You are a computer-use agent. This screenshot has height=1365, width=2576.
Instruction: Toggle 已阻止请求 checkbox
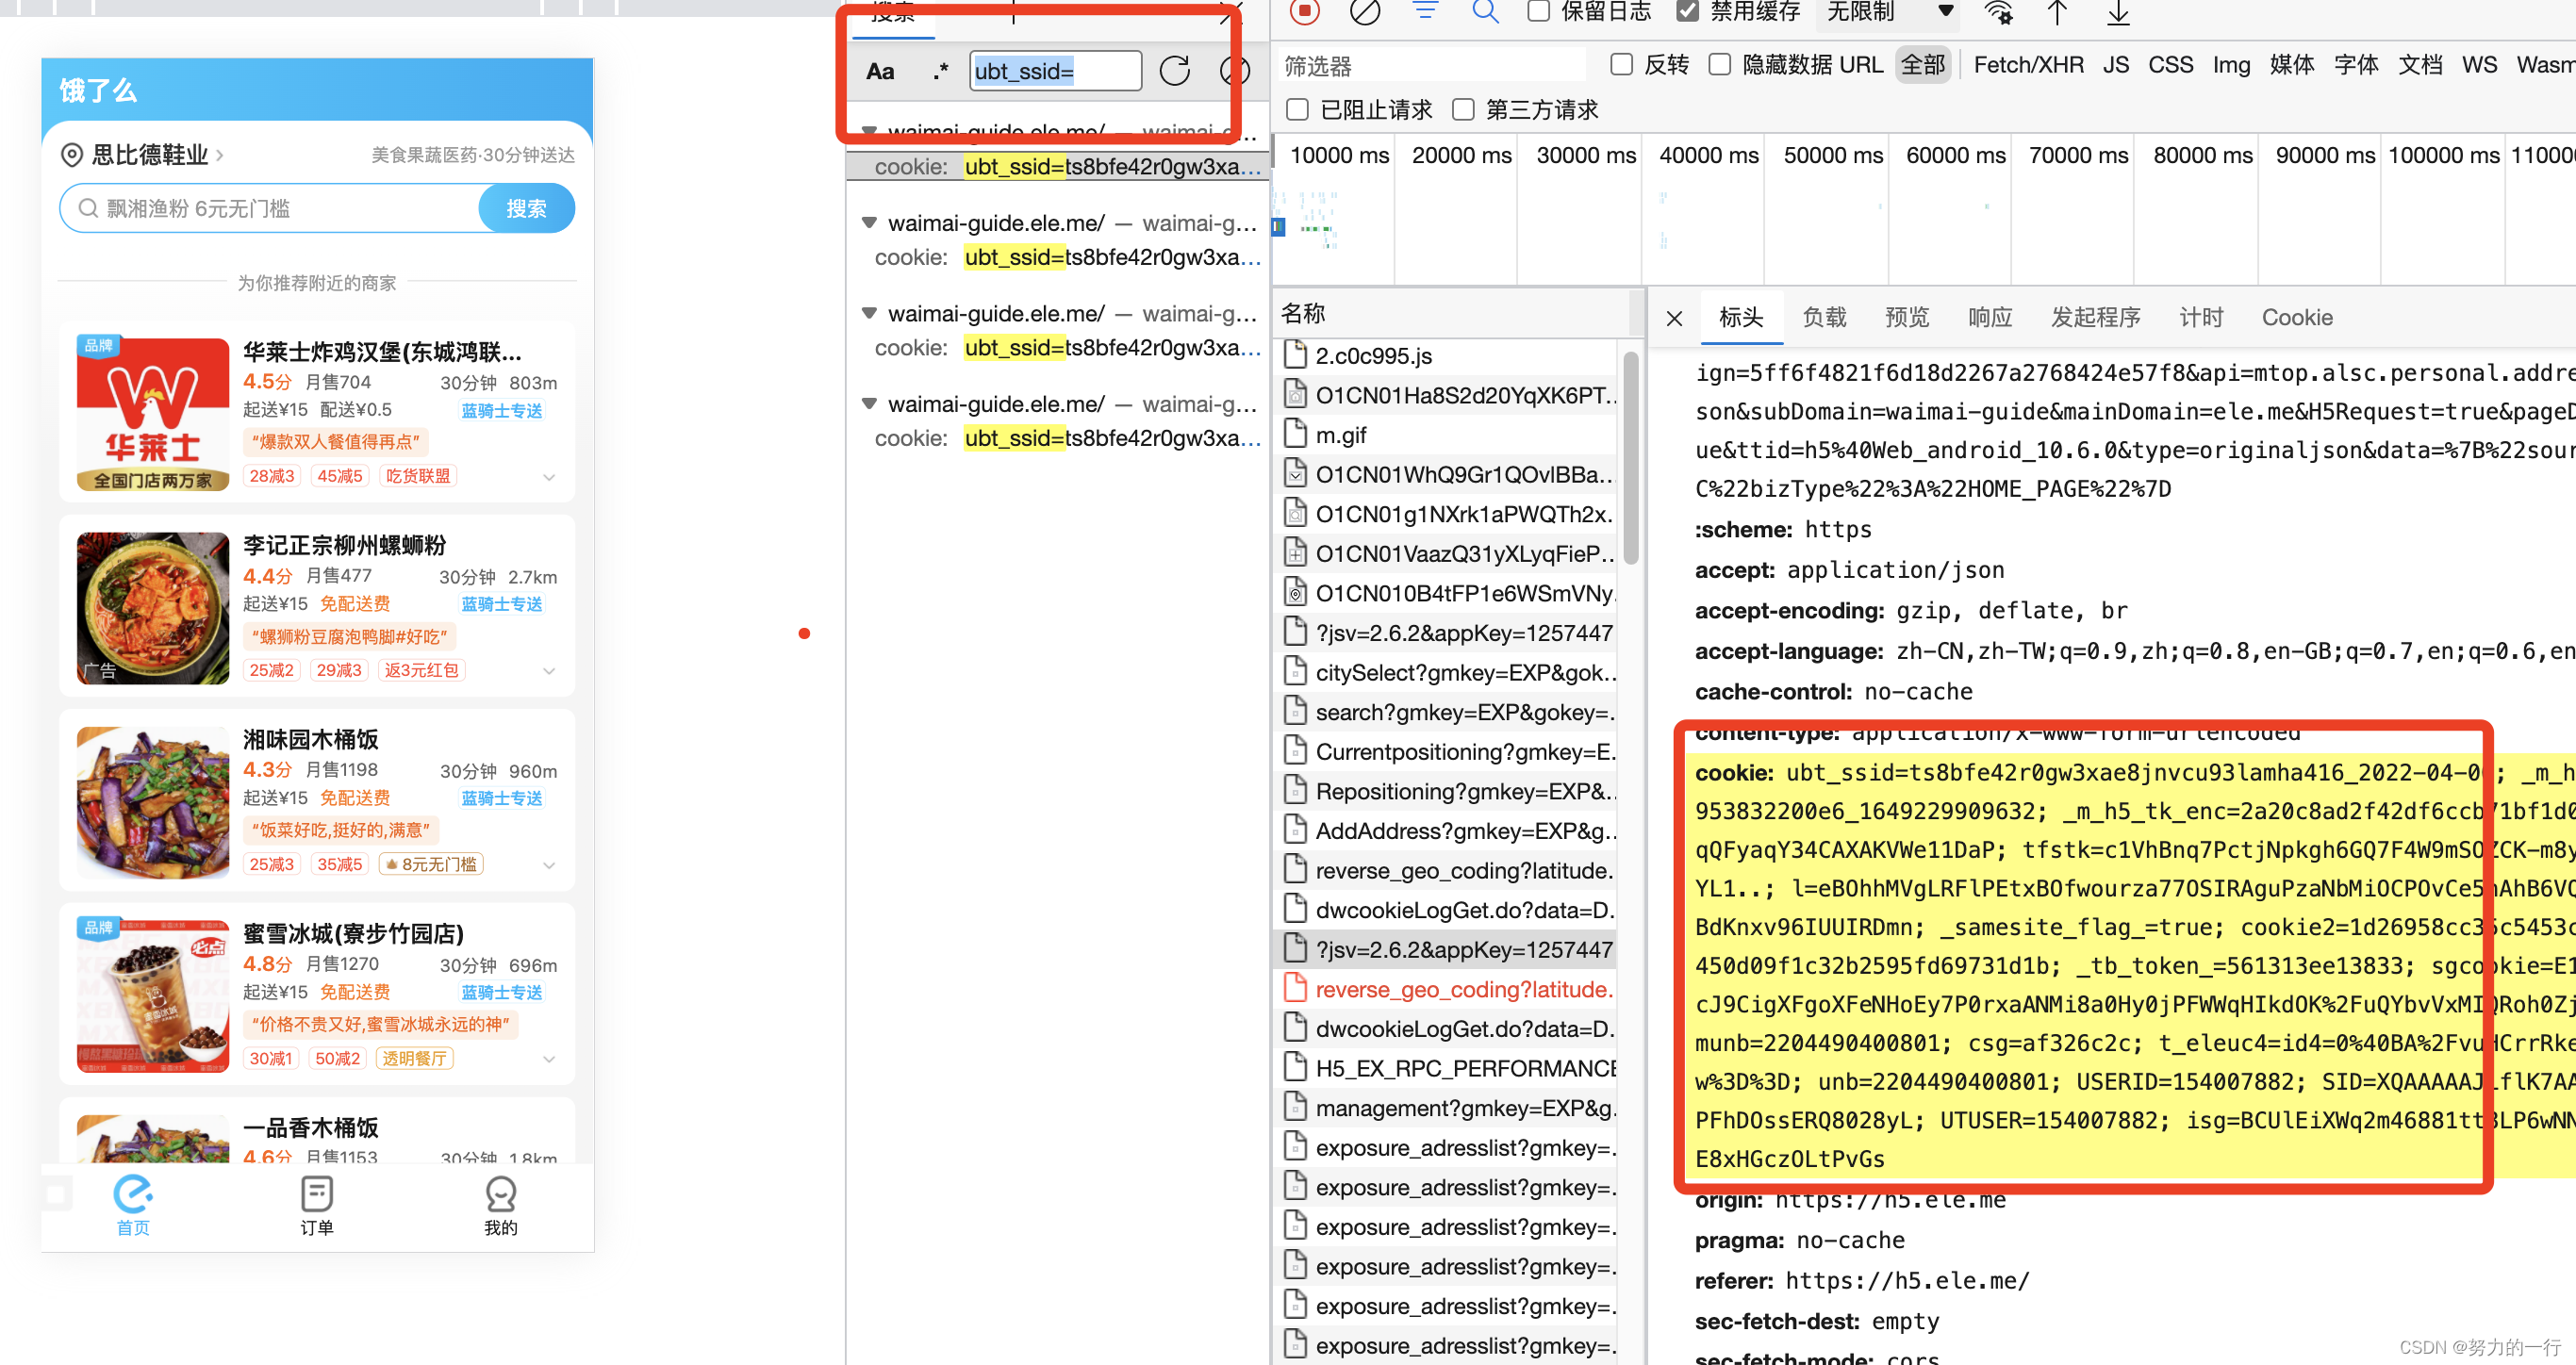tap(1298, 110)
